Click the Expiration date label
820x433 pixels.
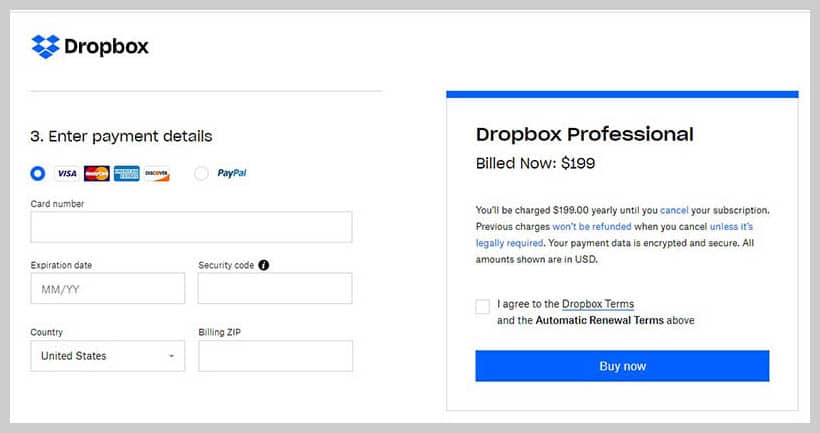pyautogui.click(x=61, y=265)
